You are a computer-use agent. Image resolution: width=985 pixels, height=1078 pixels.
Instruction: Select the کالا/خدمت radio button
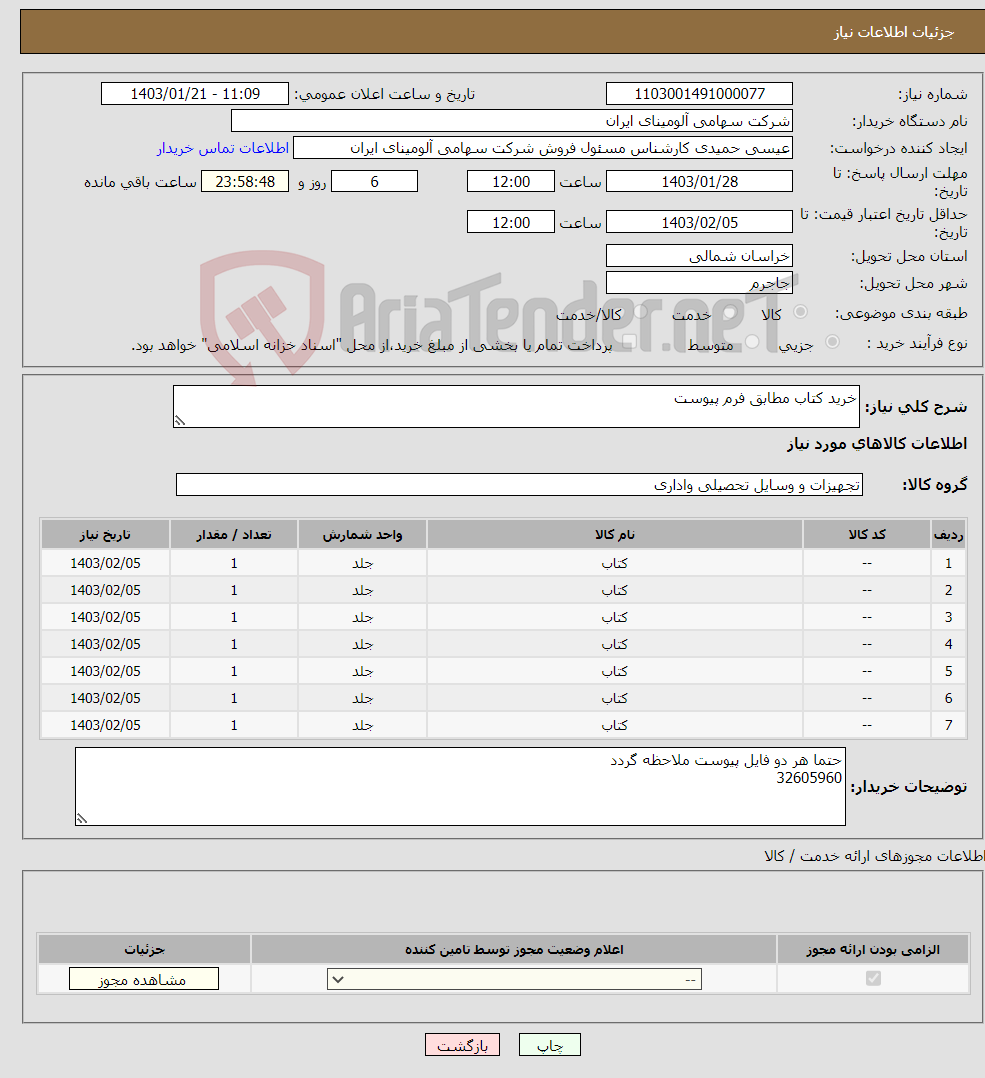(x=640, y=312)
